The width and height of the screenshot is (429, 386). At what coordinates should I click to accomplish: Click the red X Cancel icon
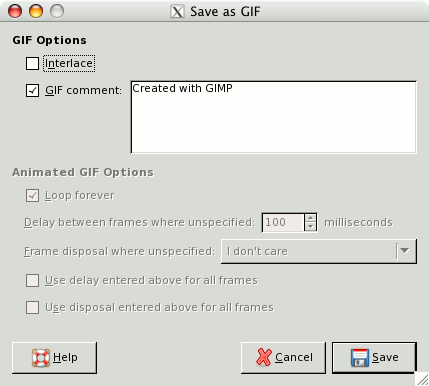264,357
